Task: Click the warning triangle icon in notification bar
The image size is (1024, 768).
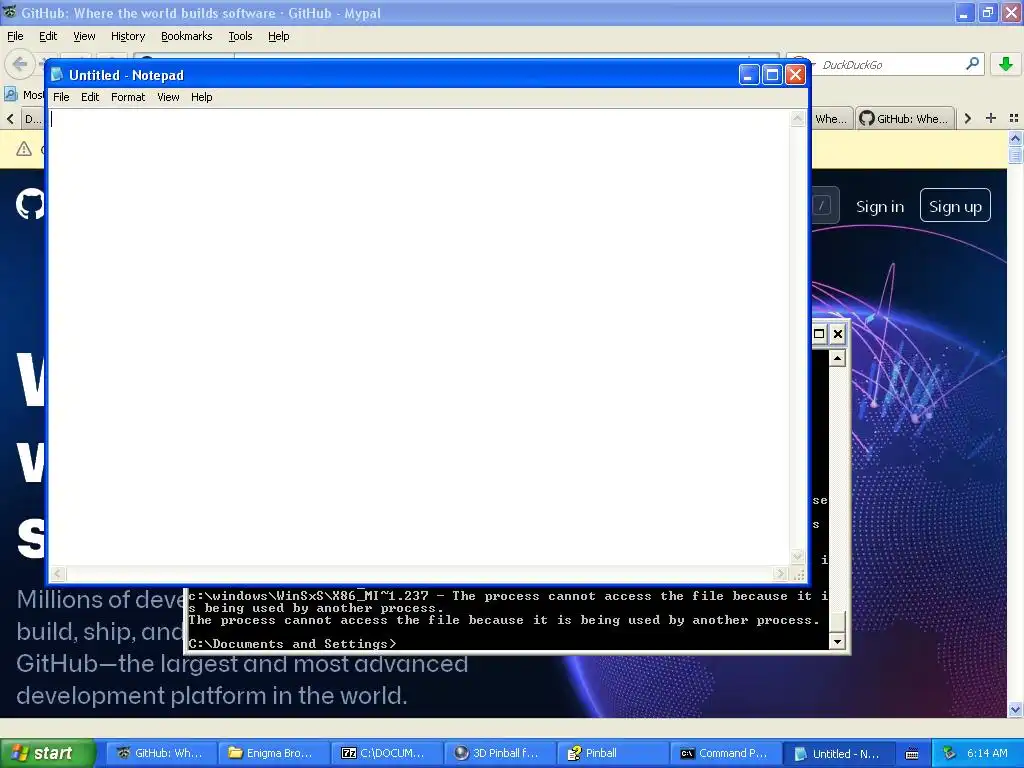Action: click(x=24, y=149)
